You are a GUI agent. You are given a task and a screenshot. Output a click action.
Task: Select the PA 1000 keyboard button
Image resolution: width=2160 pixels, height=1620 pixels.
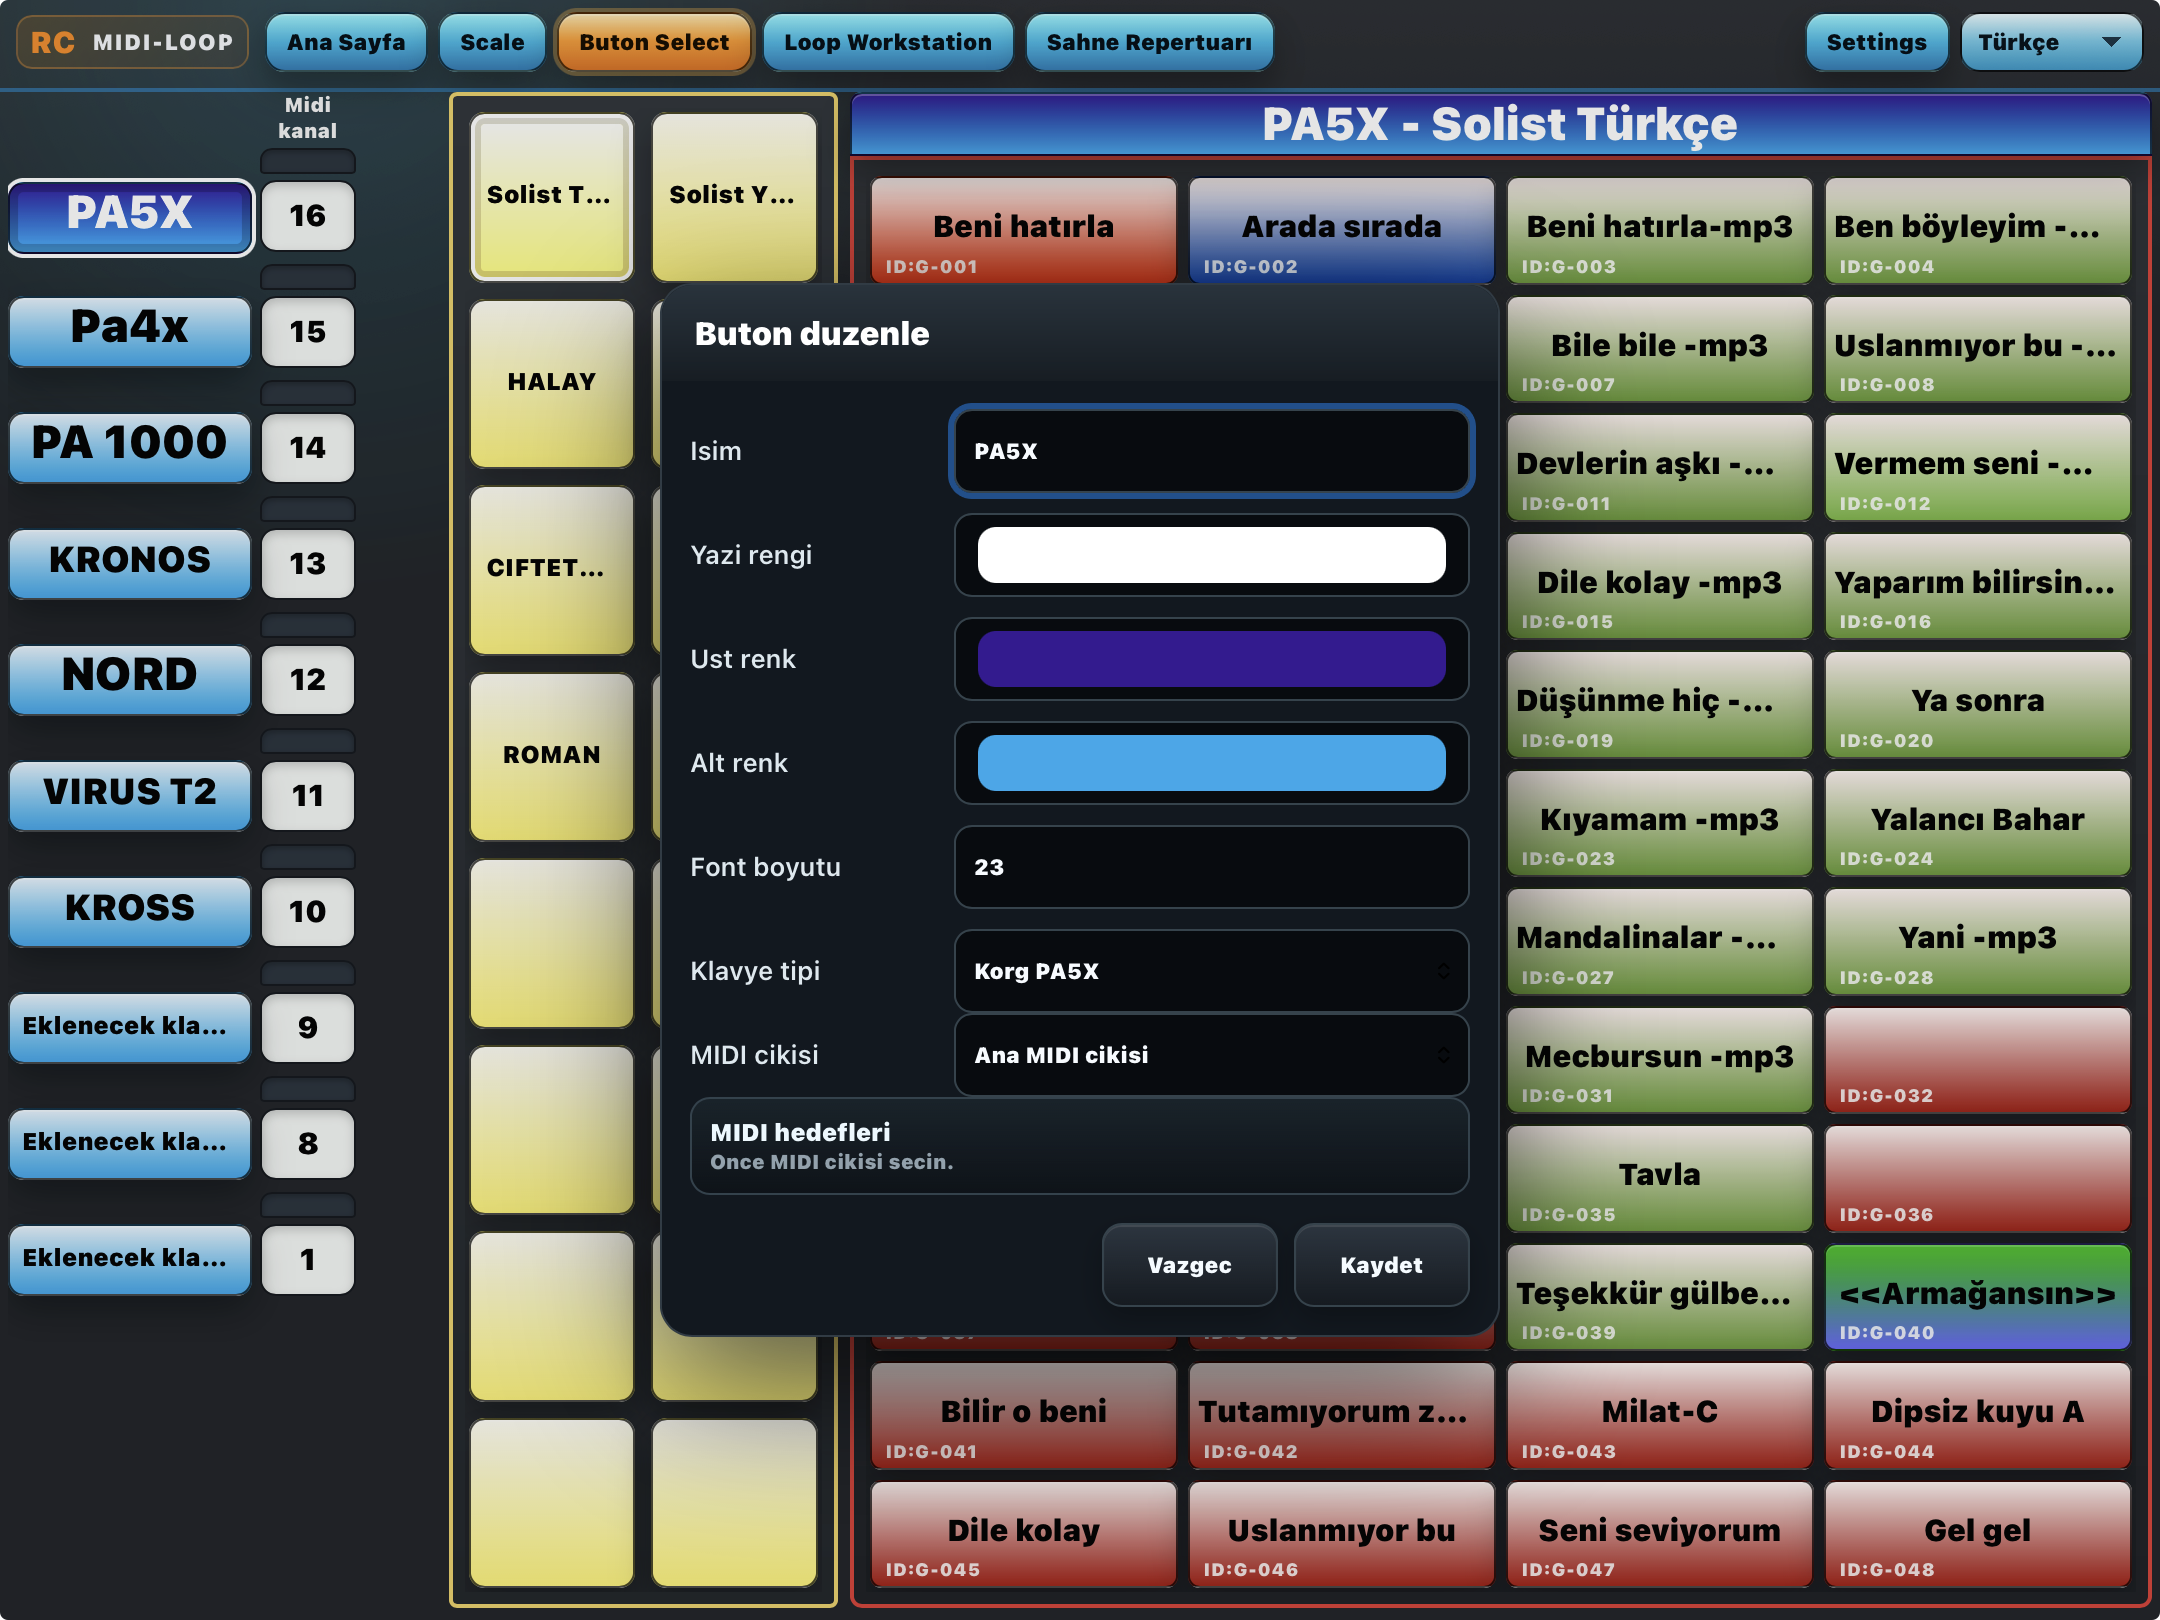tap(130, 447)
